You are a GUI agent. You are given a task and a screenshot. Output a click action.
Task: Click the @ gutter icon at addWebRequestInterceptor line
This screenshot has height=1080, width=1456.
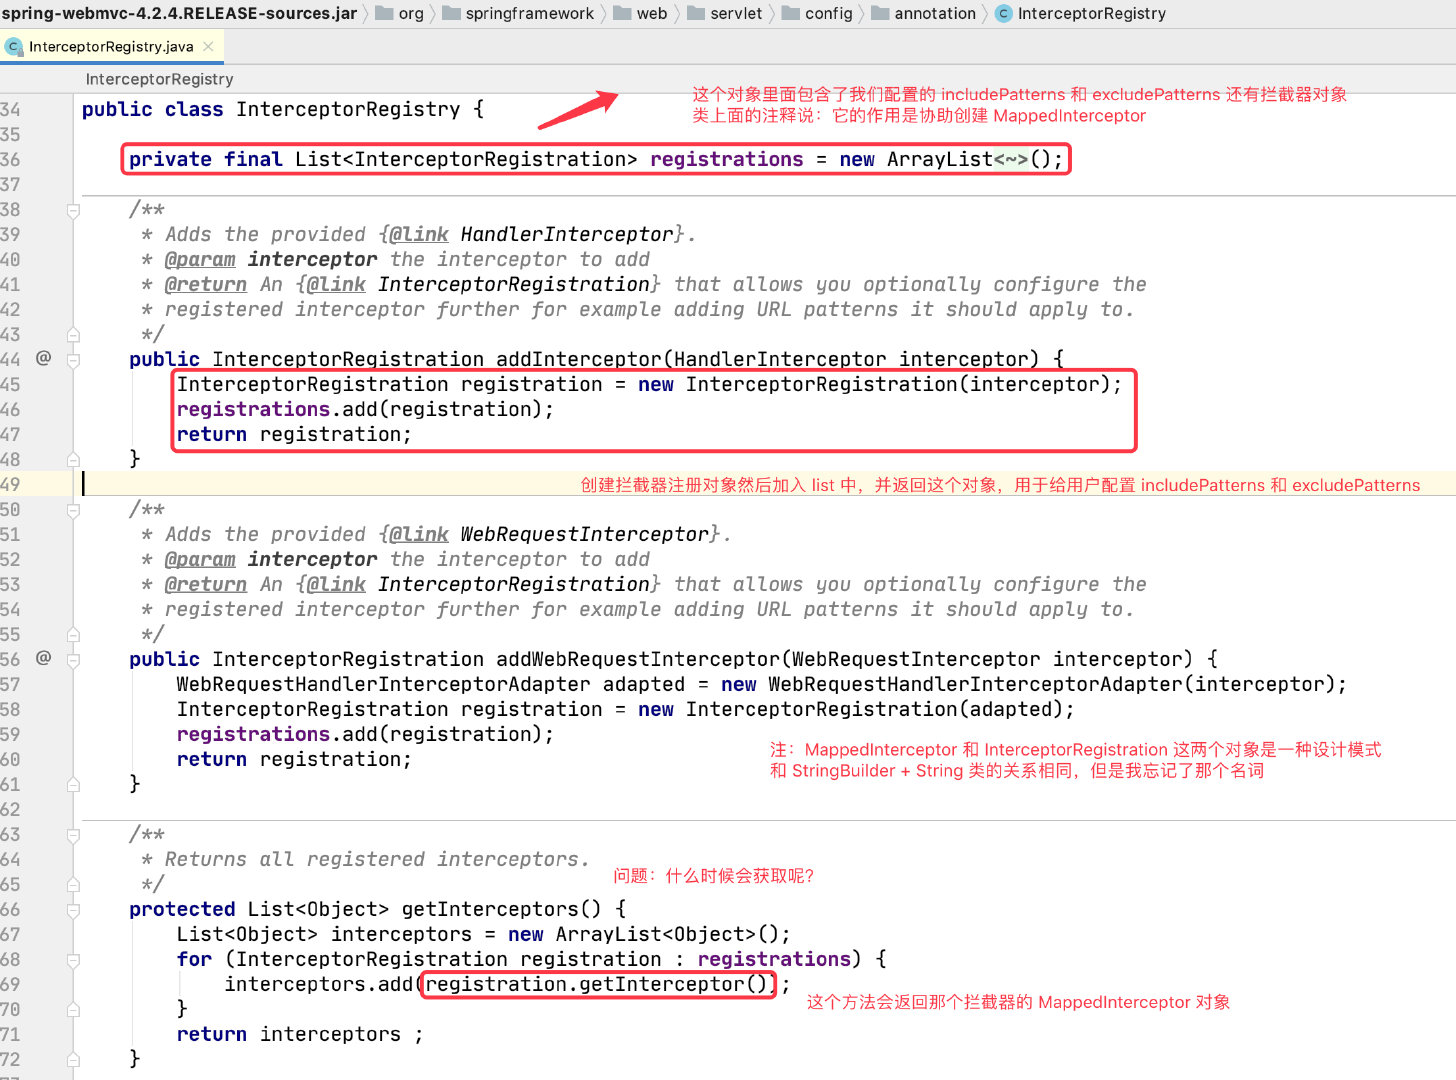coord(43,657)
